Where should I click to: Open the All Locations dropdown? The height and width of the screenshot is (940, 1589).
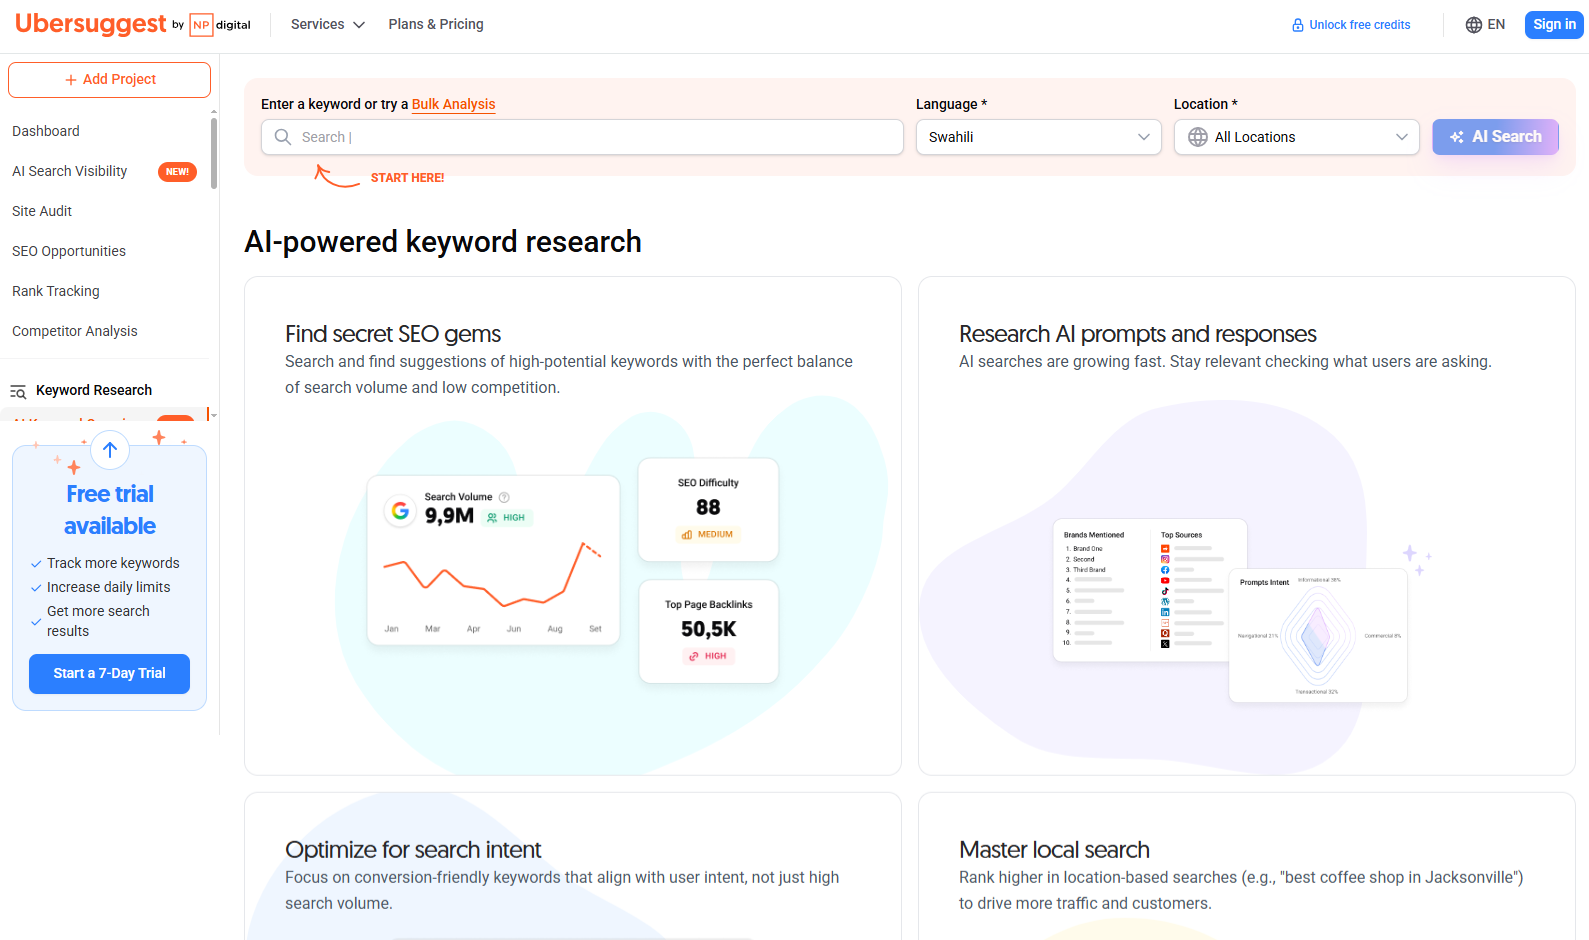[1297, 137]
